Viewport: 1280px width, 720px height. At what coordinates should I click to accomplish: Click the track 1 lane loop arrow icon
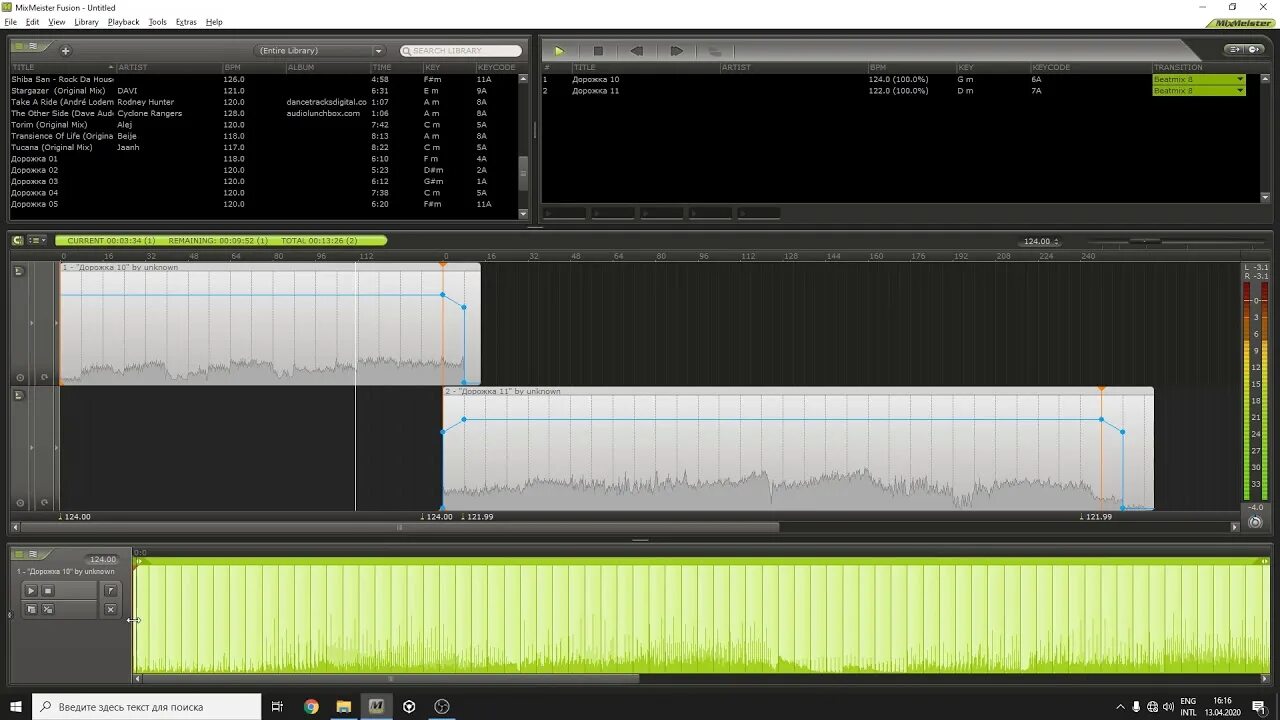click(44, 378)
